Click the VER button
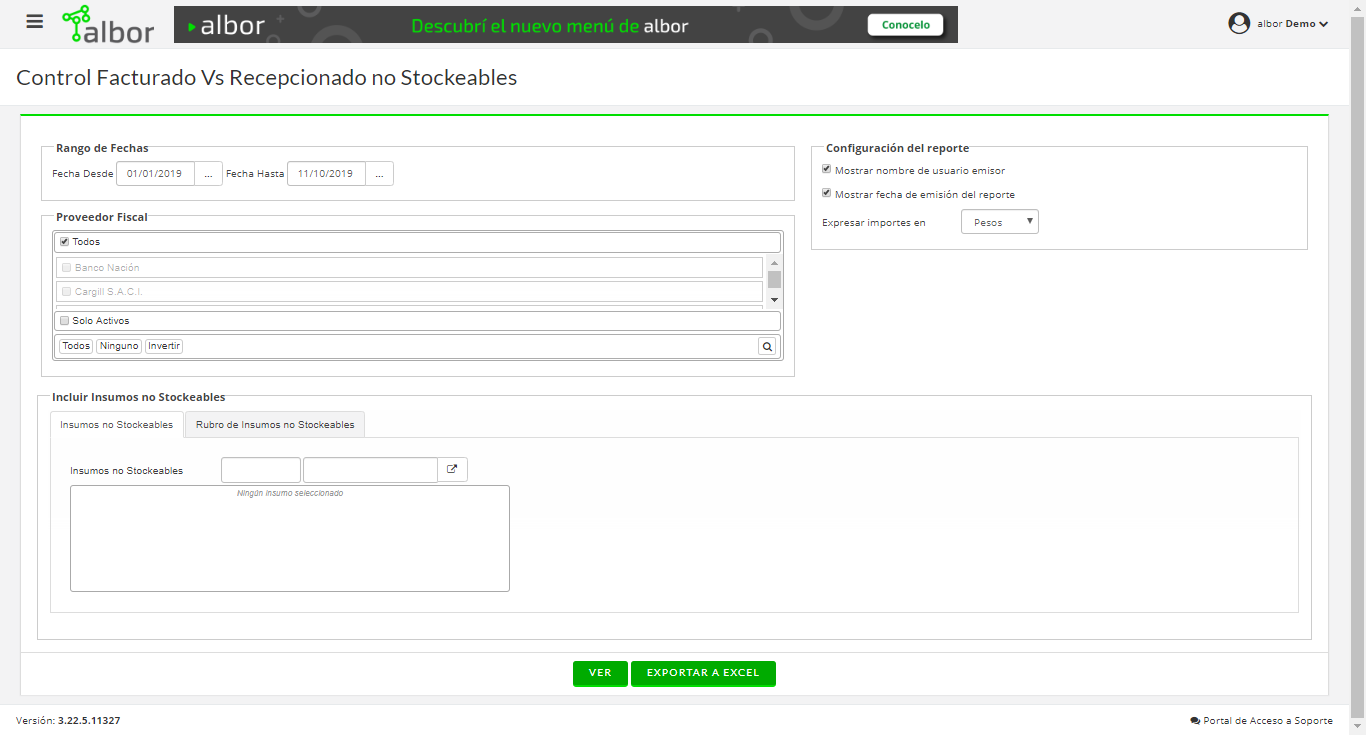 coord(600,673)
